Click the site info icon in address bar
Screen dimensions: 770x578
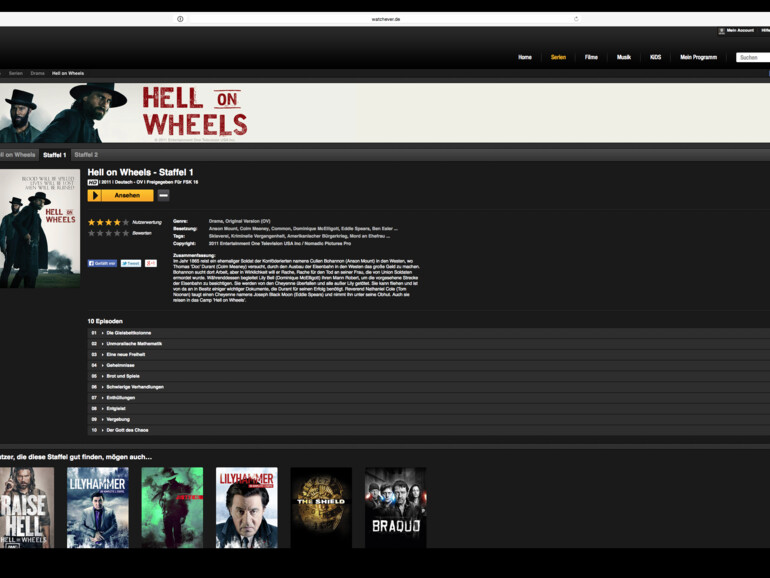[x=180, y=19]
